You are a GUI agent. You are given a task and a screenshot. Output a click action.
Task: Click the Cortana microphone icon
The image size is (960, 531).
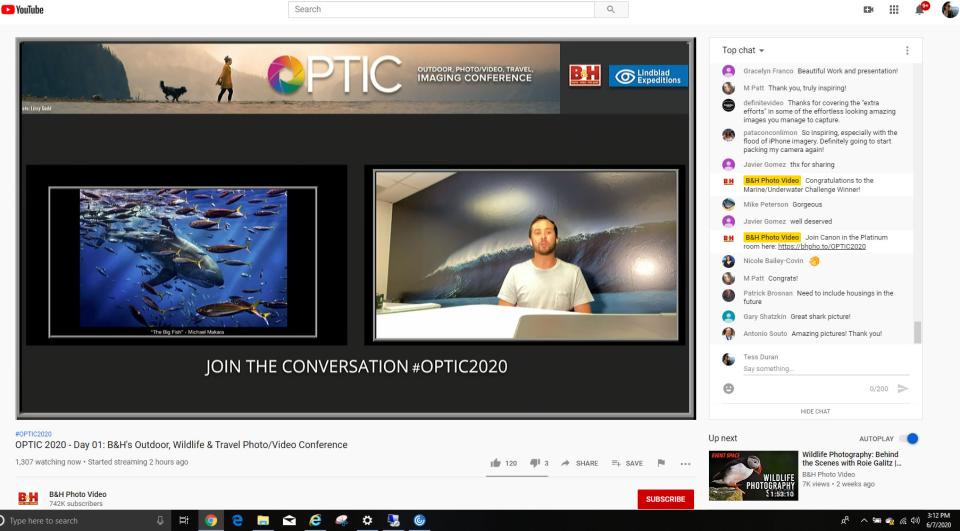[x=160, y=521]
